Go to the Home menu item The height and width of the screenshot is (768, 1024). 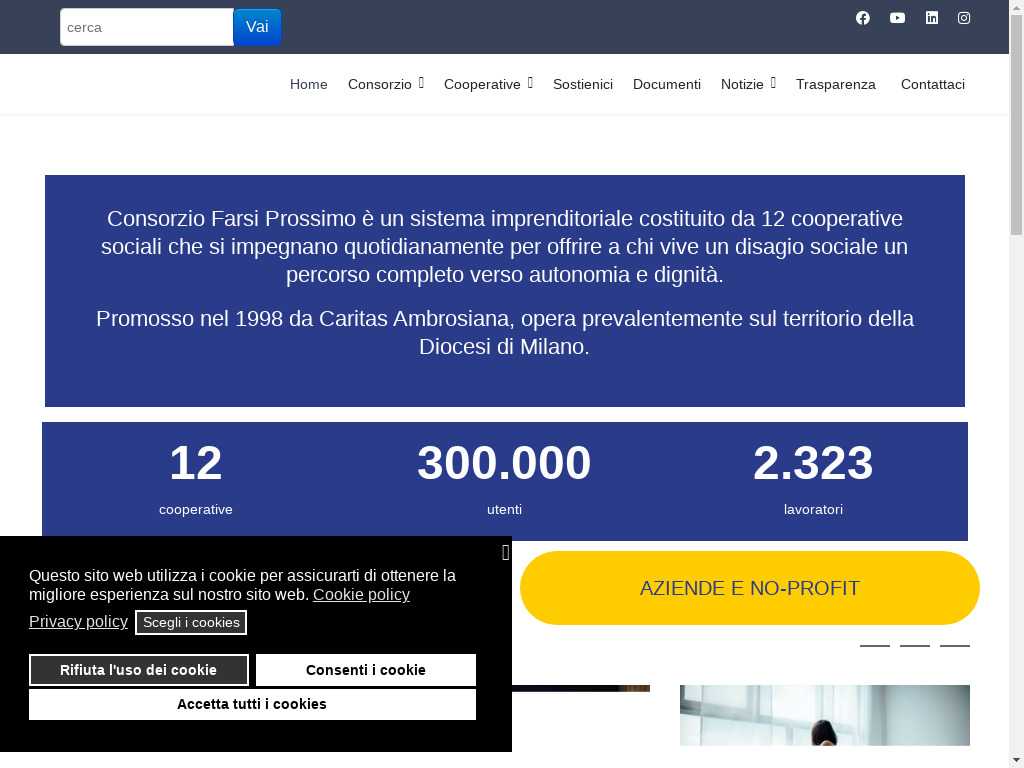pyautogui.click(x=308, y=84)
